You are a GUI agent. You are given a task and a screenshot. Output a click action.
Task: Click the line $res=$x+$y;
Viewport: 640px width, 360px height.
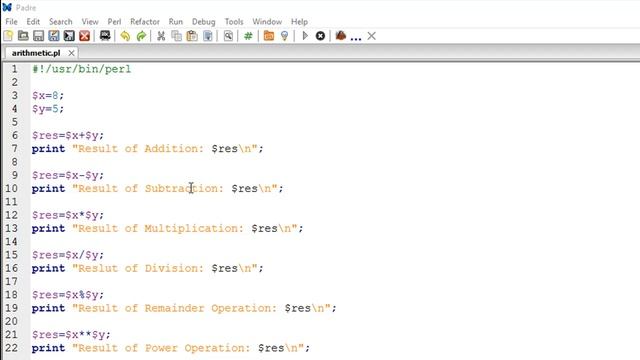pyautogui.click(x=68, y=136)
